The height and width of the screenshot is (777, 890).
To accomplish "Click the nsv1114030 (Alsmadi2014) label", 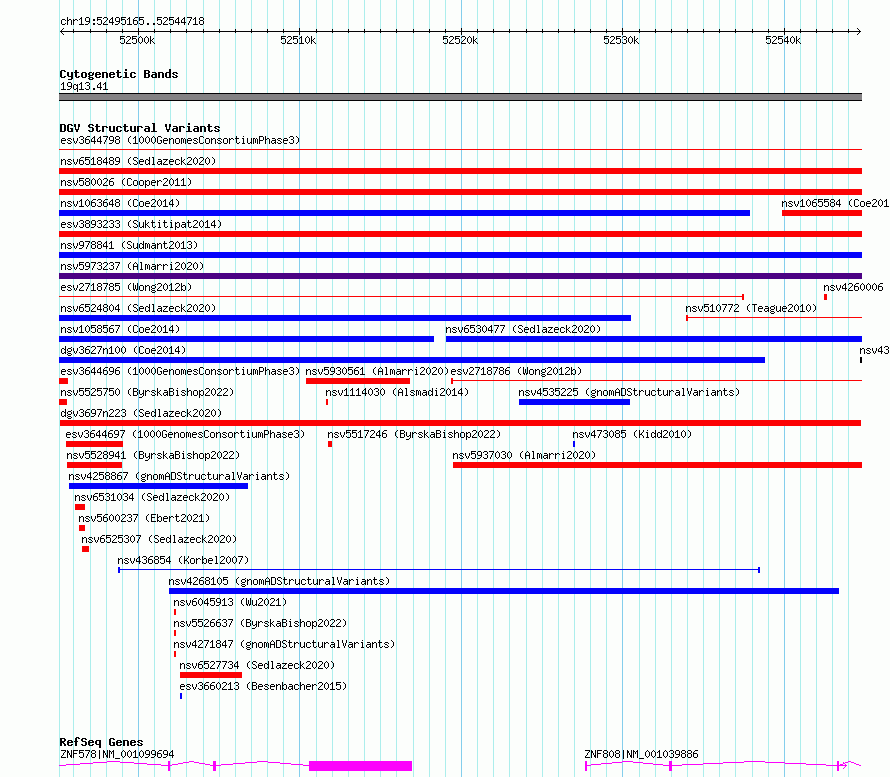I will pos(397,392).
